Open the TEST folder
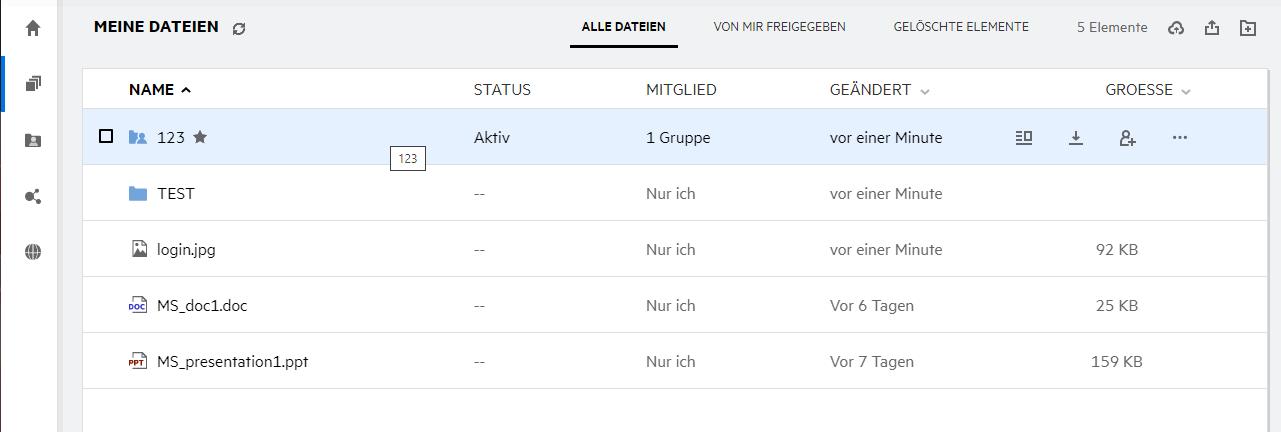Screen dimensions: 1281x432 [175, 194]
